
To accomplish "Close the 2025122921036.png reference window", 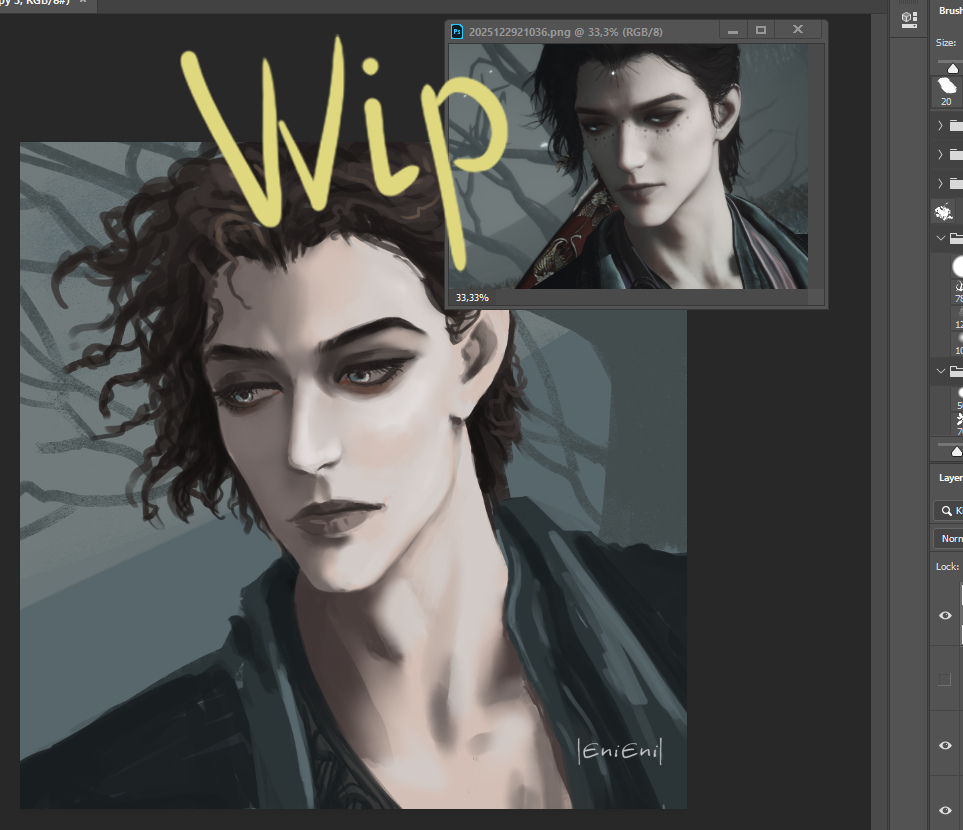I will click(798, 31).
